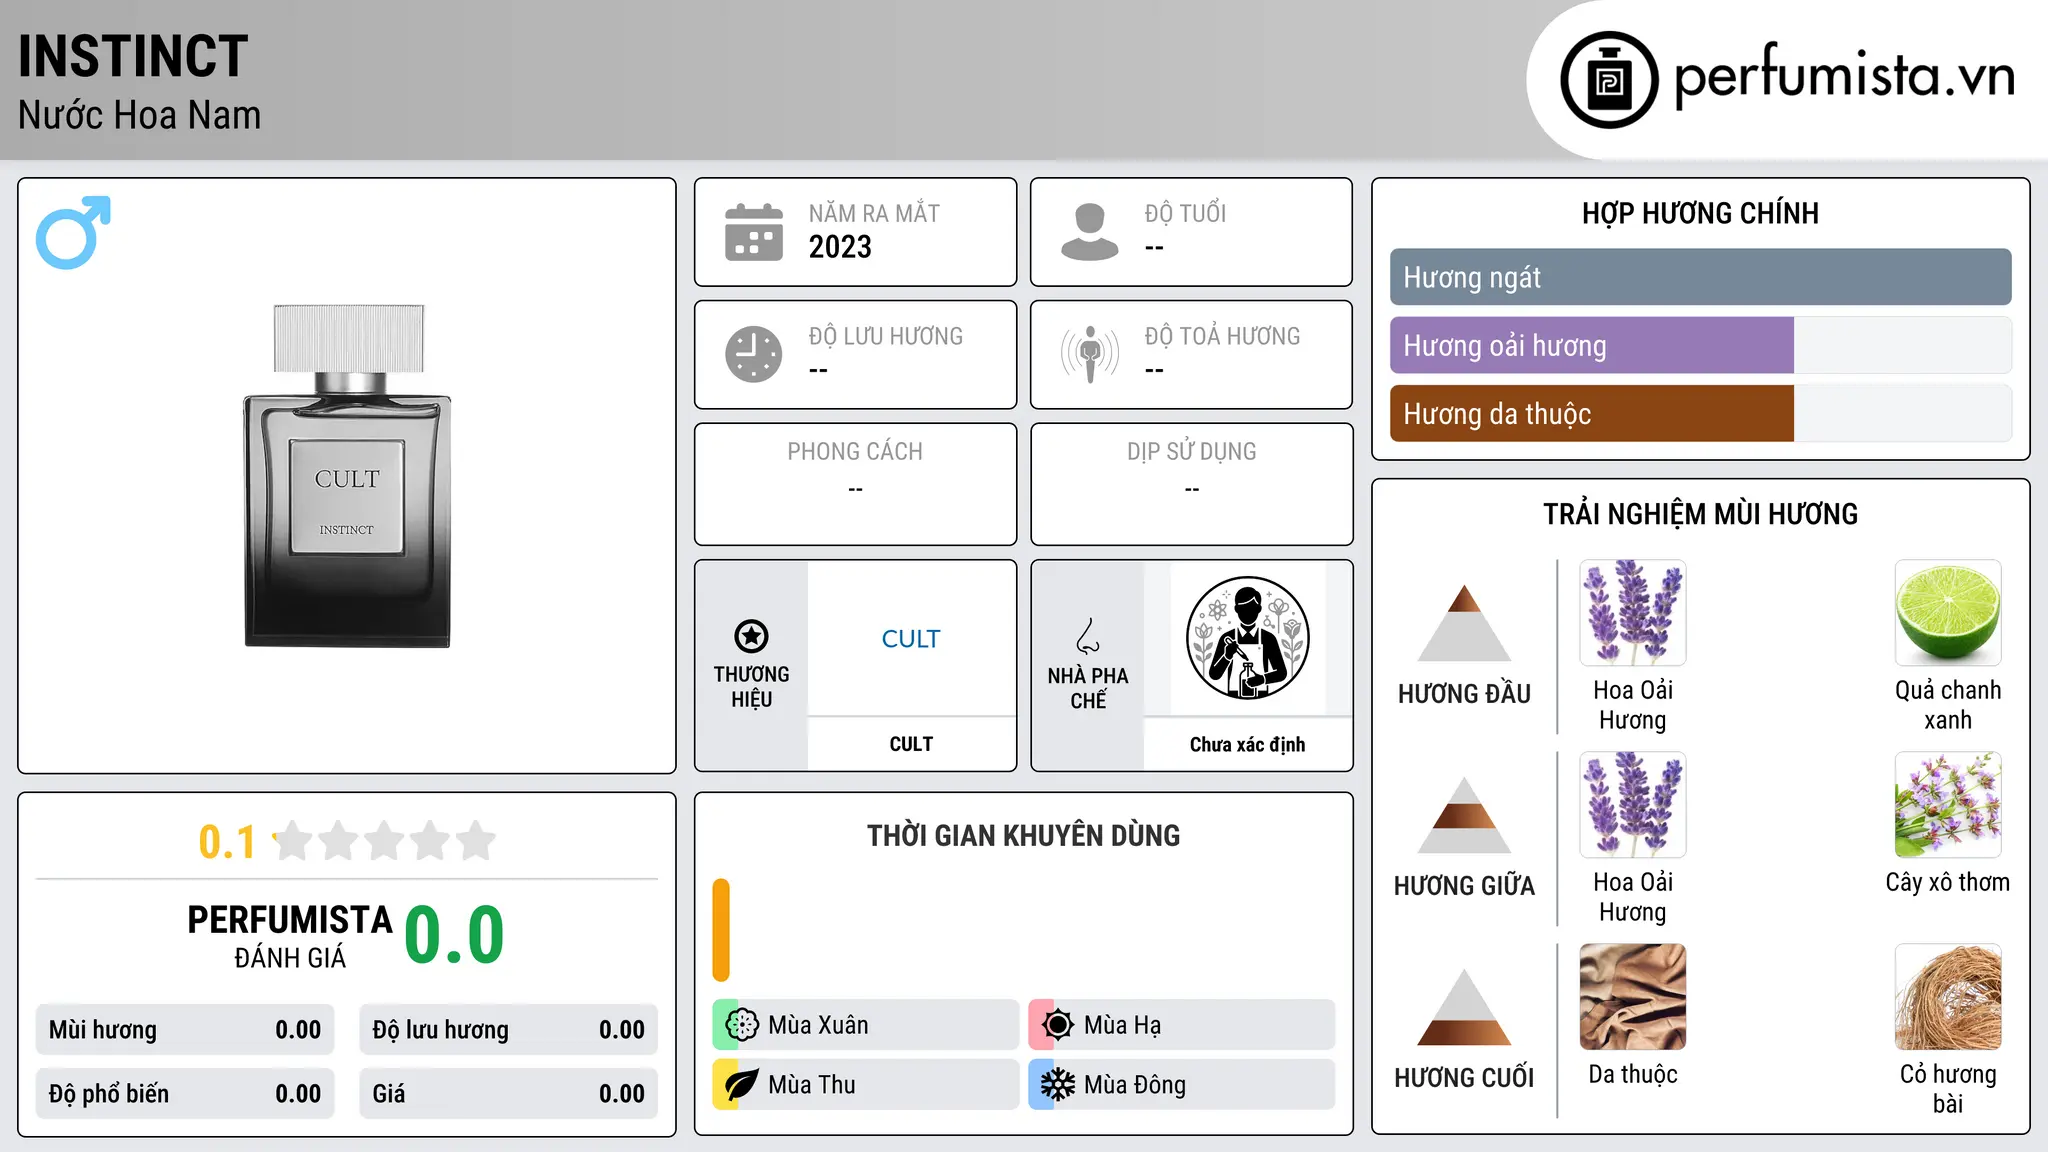Click the INSTINCT product title
The height and width of the screenshot is (1152, 2048).
click(x=133, y=56)
